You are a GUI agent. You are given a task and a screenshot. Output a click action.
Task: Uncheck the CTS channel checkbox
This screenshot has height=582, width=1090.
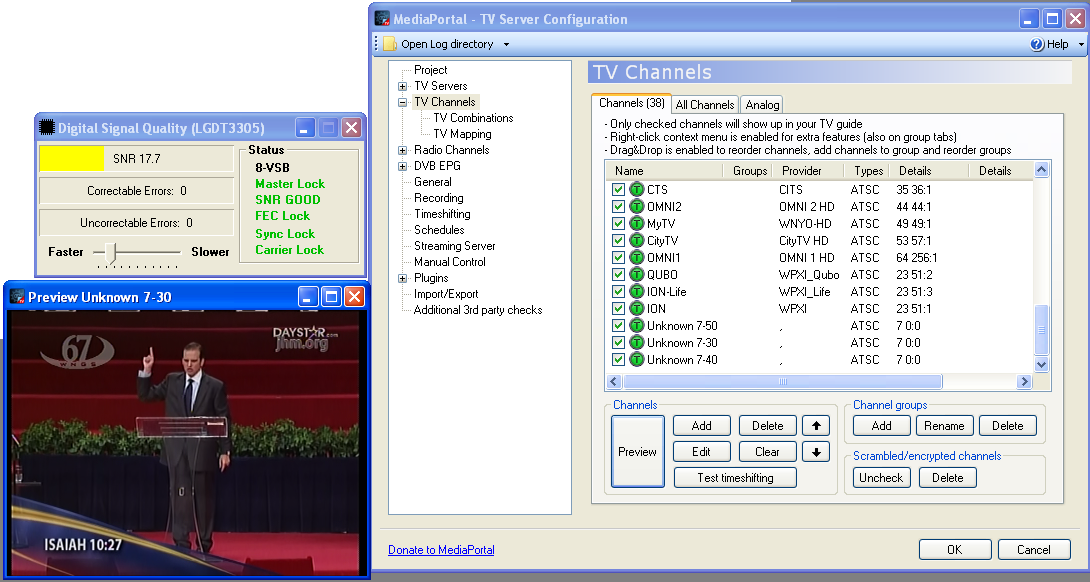(x=618, y=189)
